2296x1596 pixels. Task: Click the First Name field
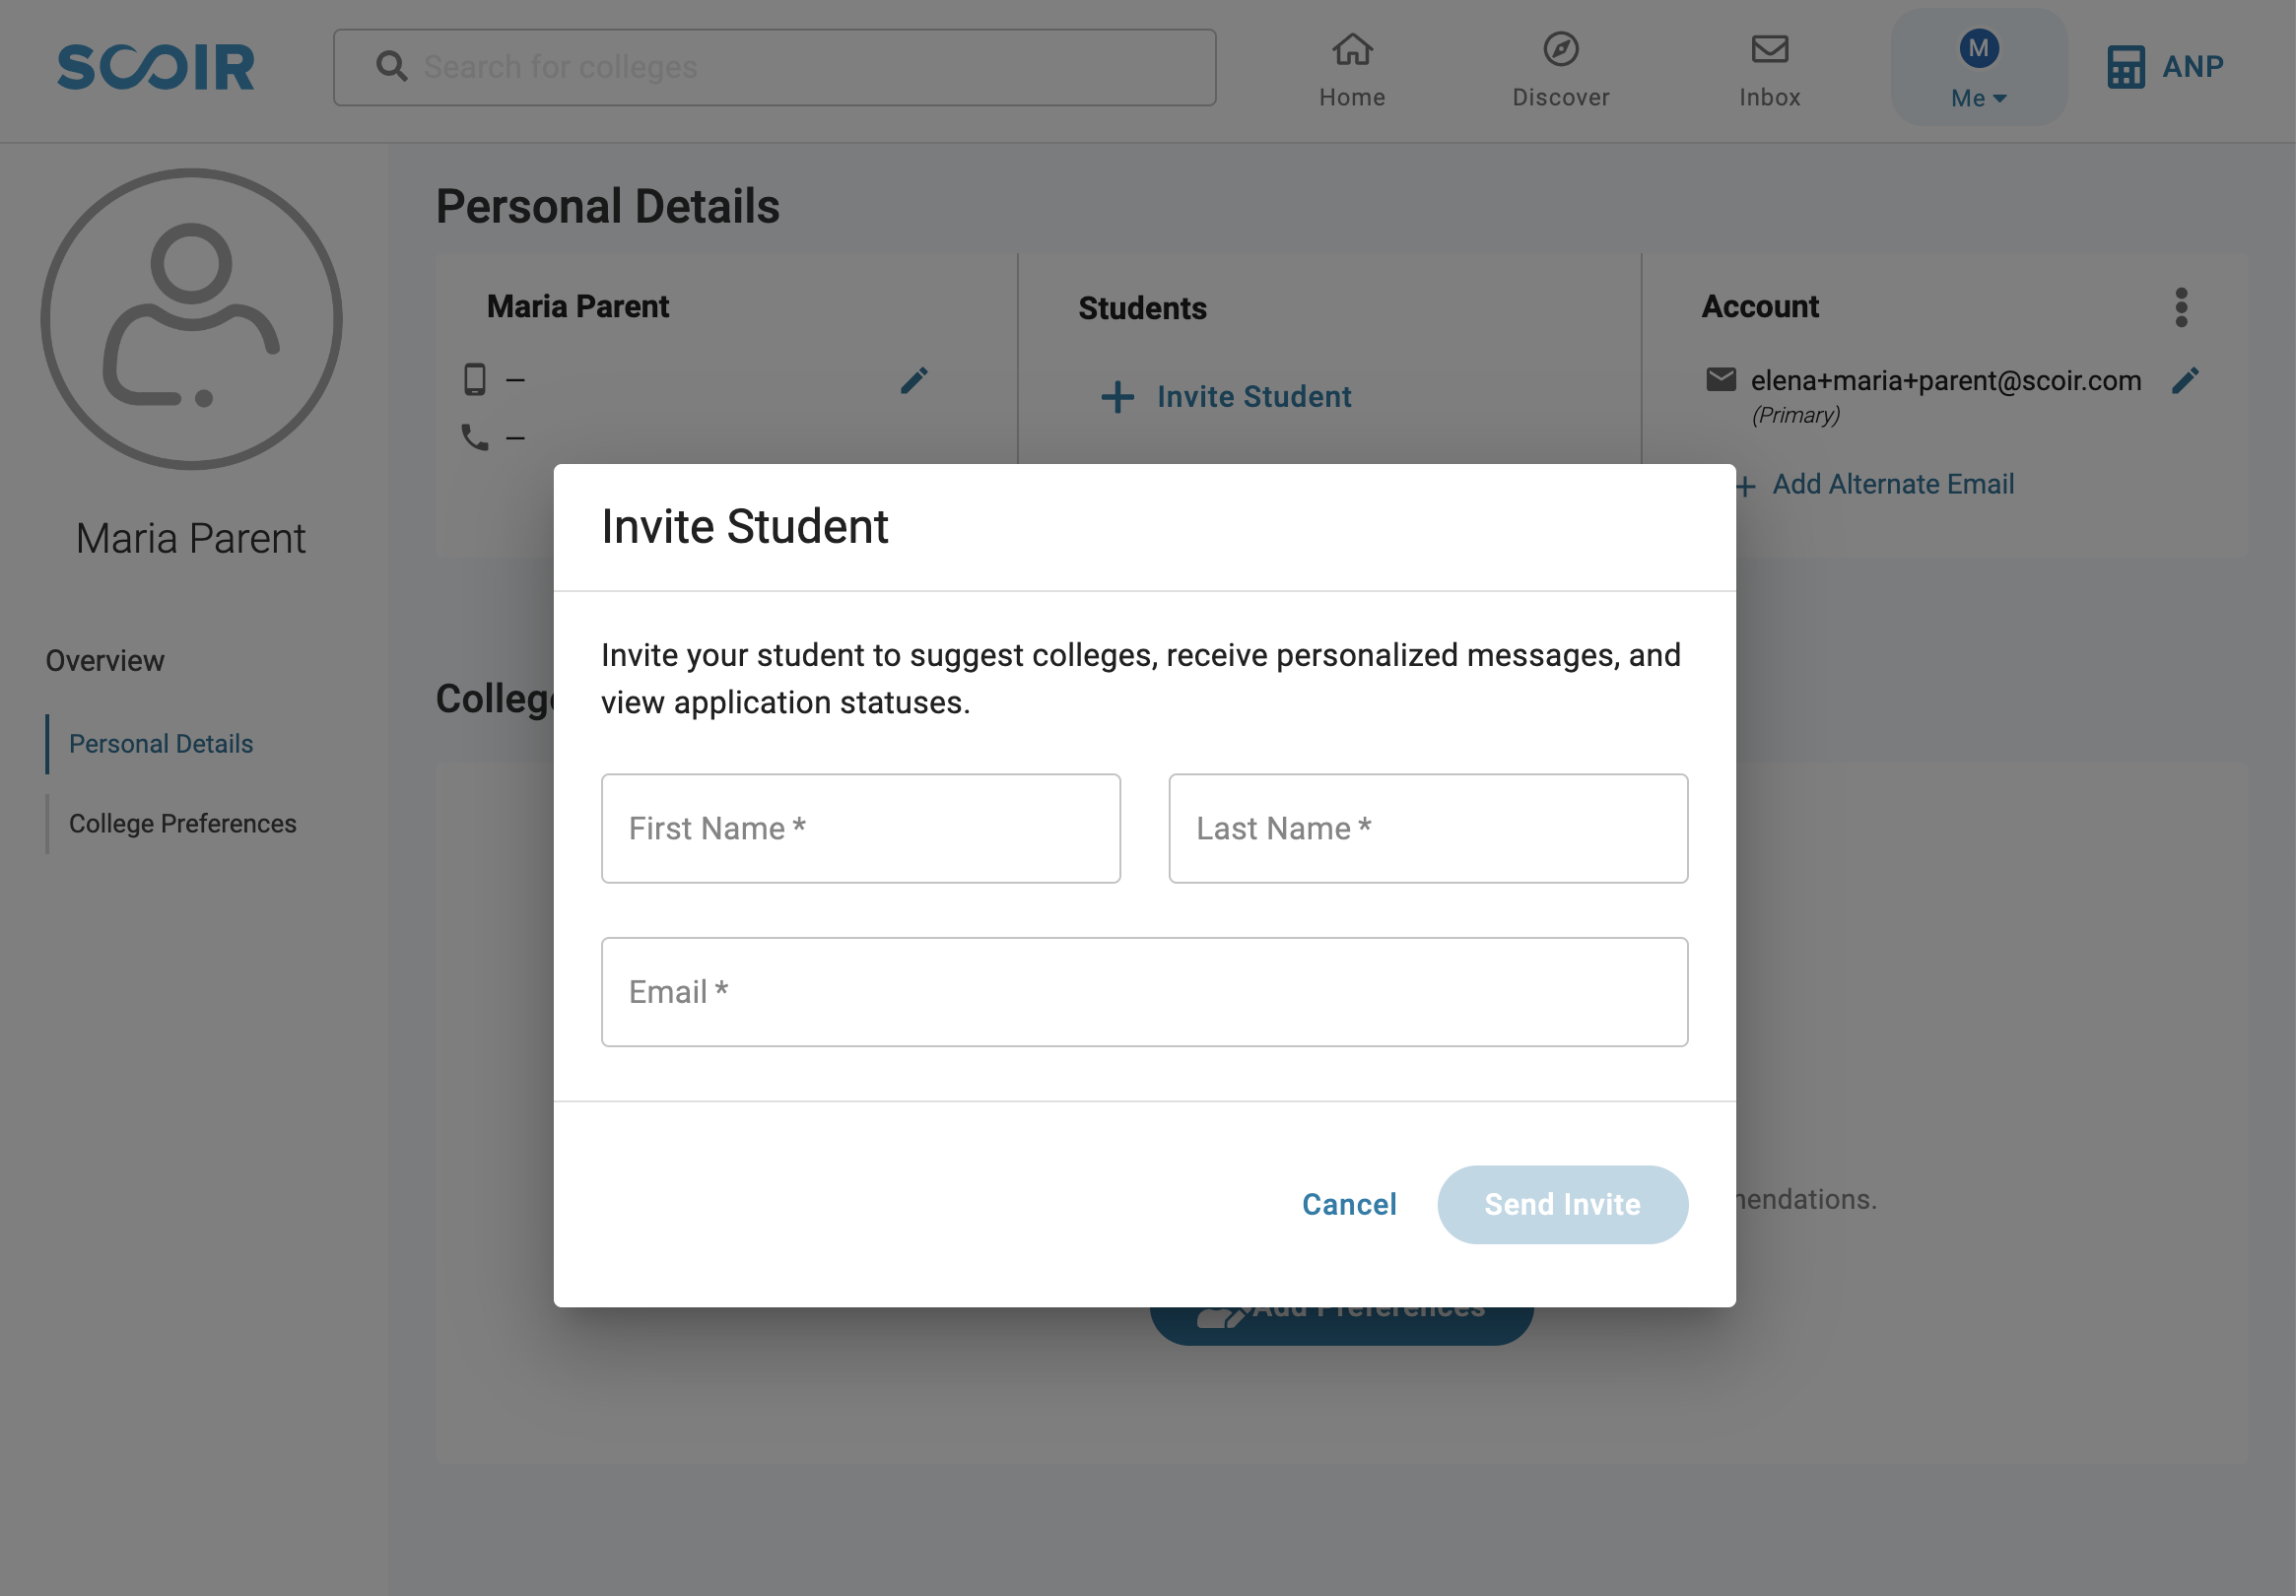pyautogui.click(x=860, y=828)
